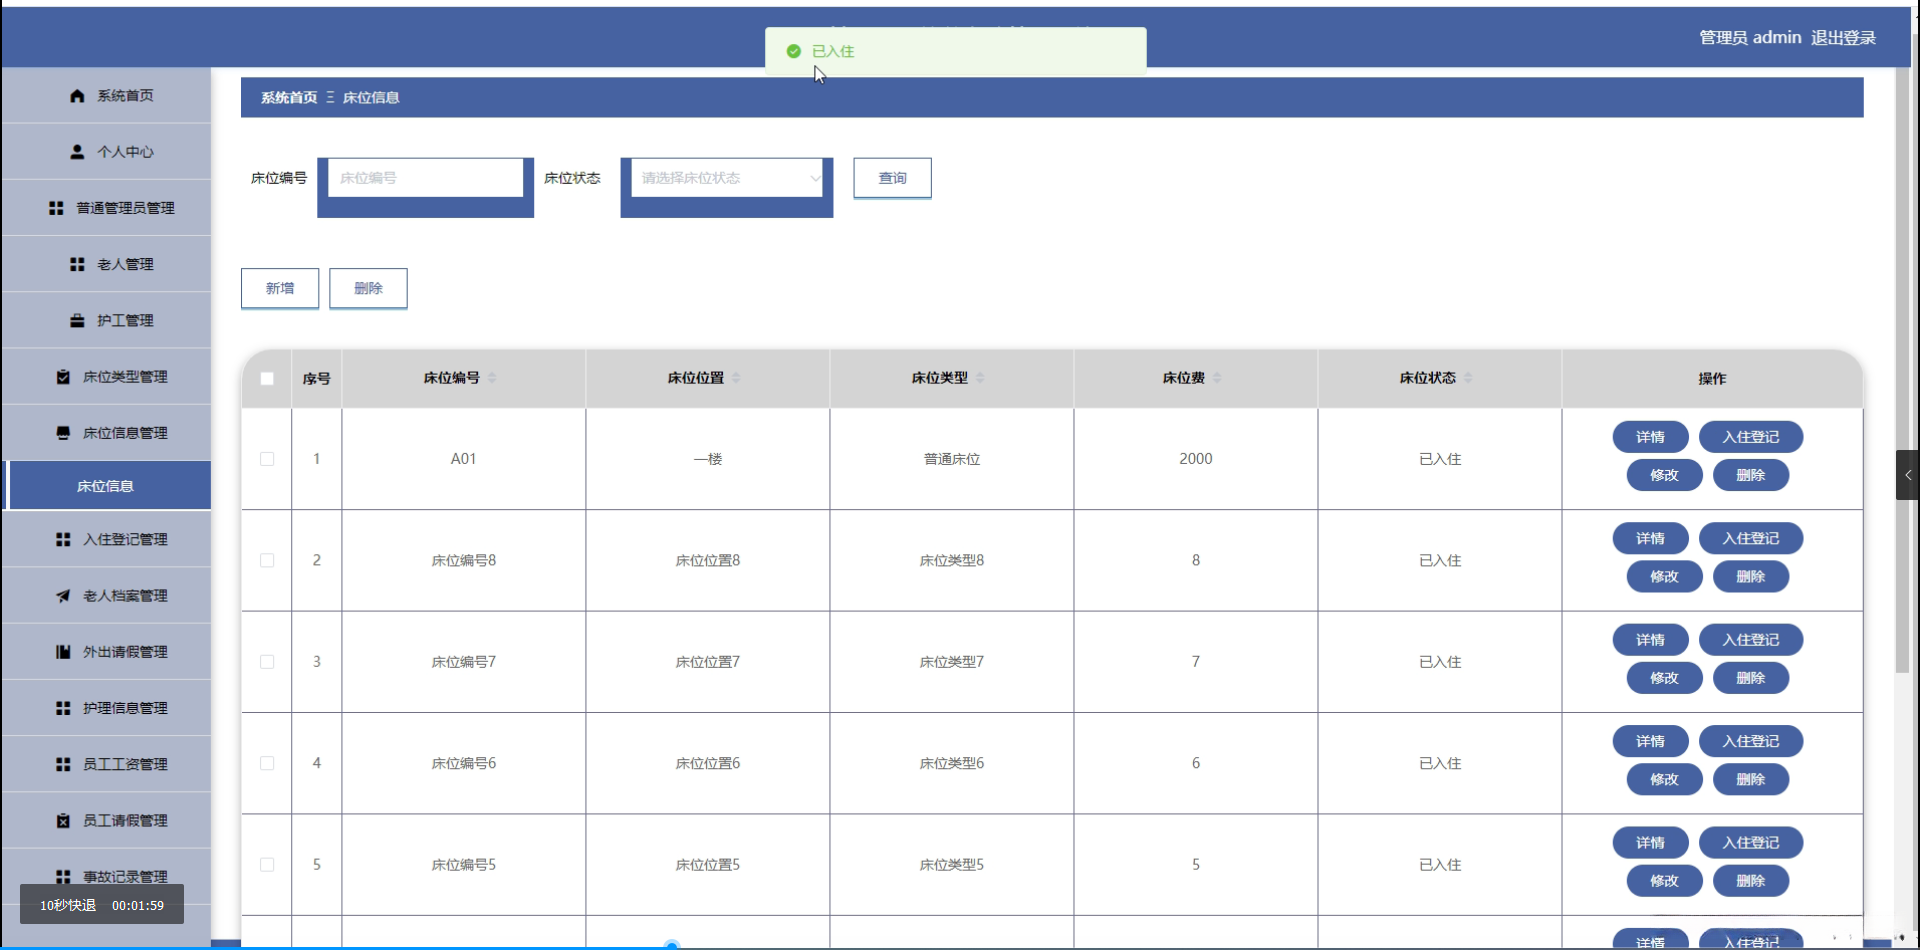Screen dimensions: 1920x950
Task: Click the clipboard icon beside 床位类型管理
Action: click(x=63, y=377)
